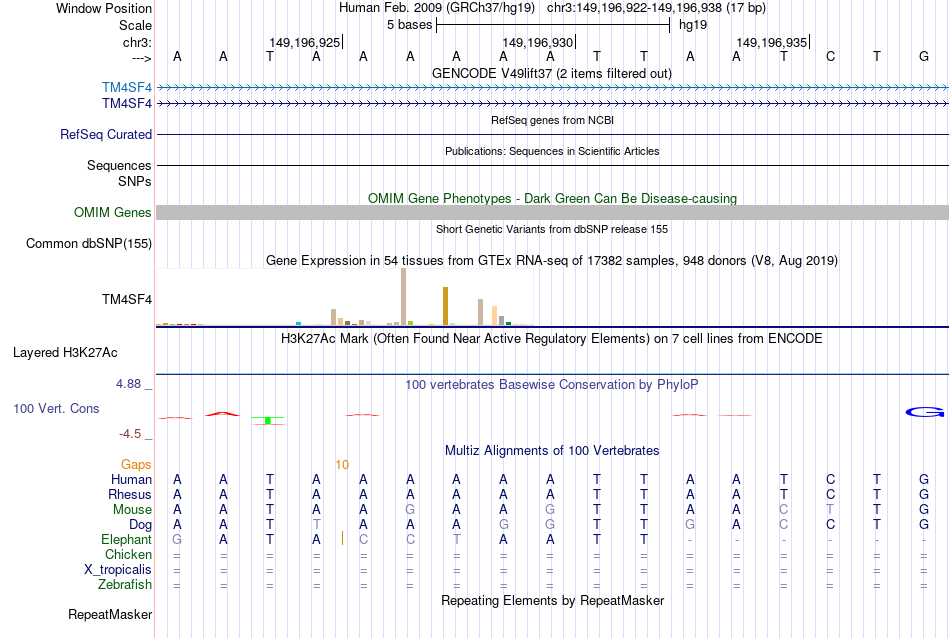Click the Window Position label
This screenshot has height=638, width=950.
point(104,8)
